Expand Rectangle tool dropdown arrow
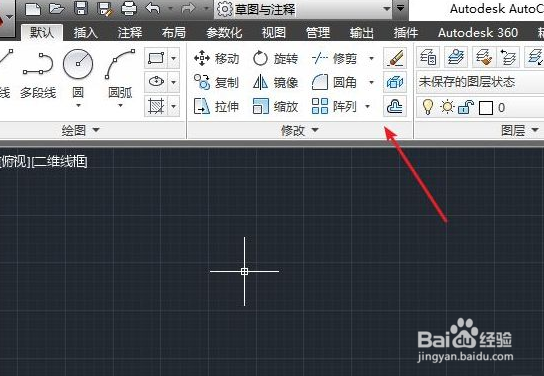544x376 pixels. click(x=173, y=58)
